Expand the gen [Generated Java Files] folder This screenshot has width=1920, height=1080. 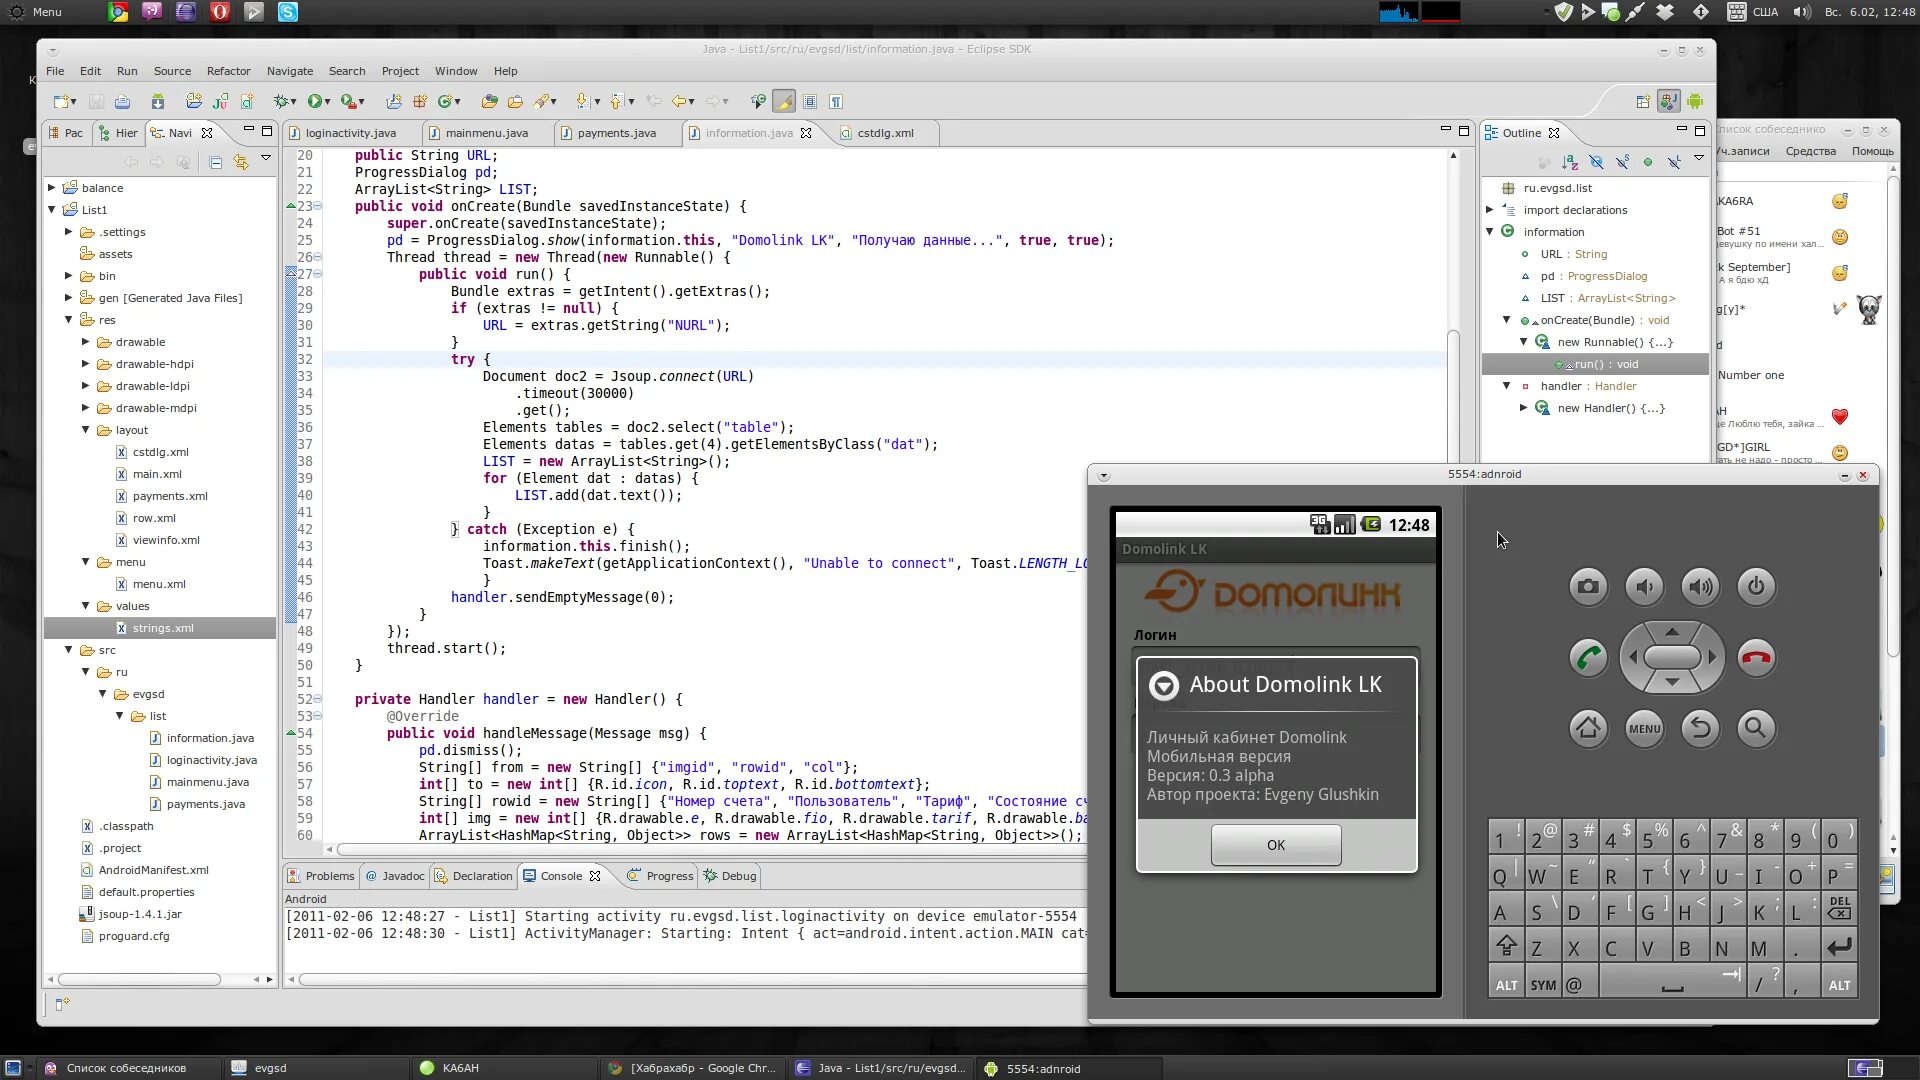pyautogui.click(x=69, y=298)
